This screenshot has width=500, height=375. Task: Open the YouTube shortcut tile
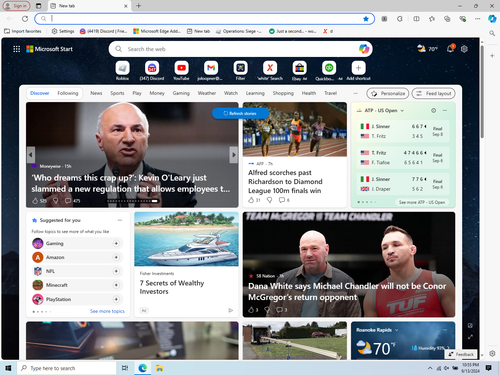tap(181, 68)
